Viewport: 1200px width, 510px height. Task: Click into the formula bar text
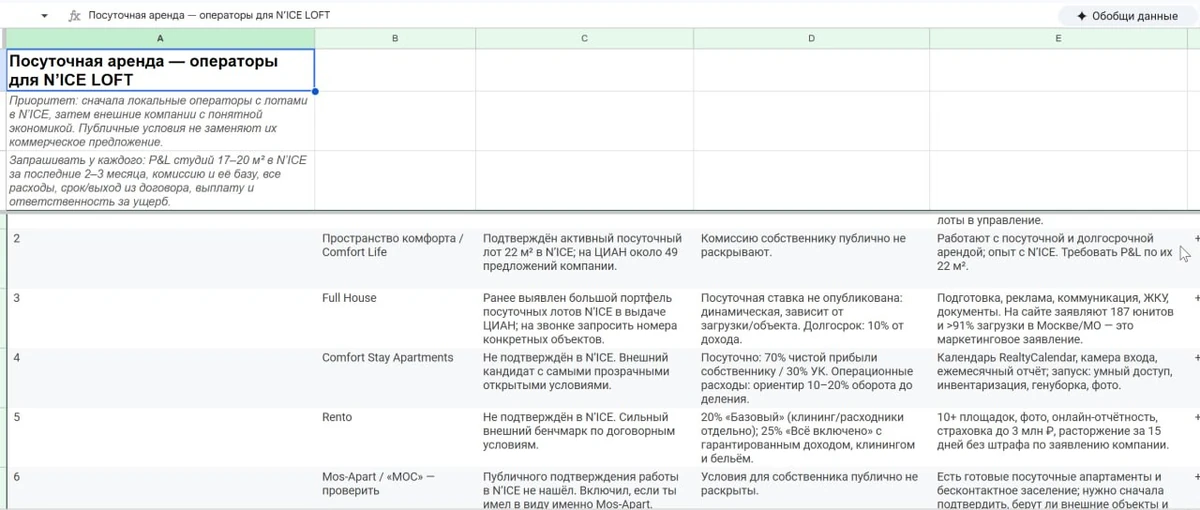click(x=209, y=16)
